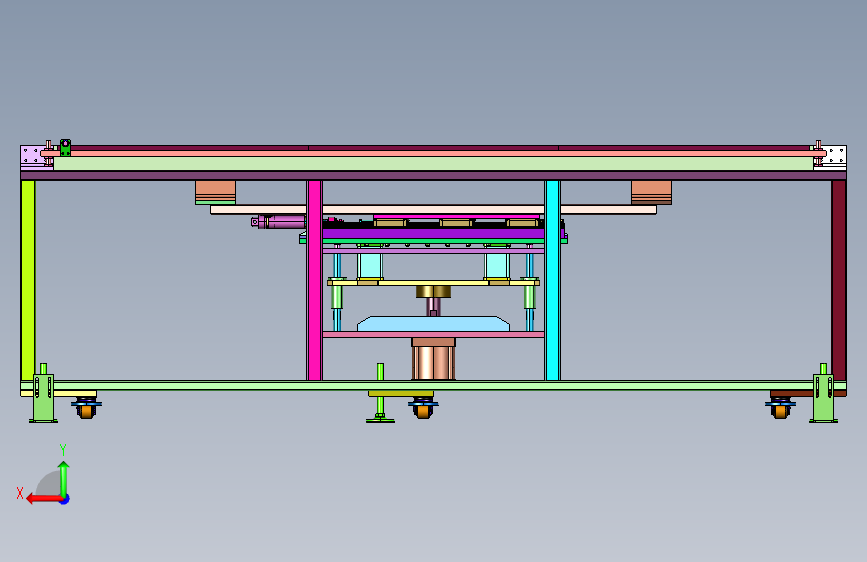
Task: Select the dark maroon right vertical frame post
Action: point(839,280)
